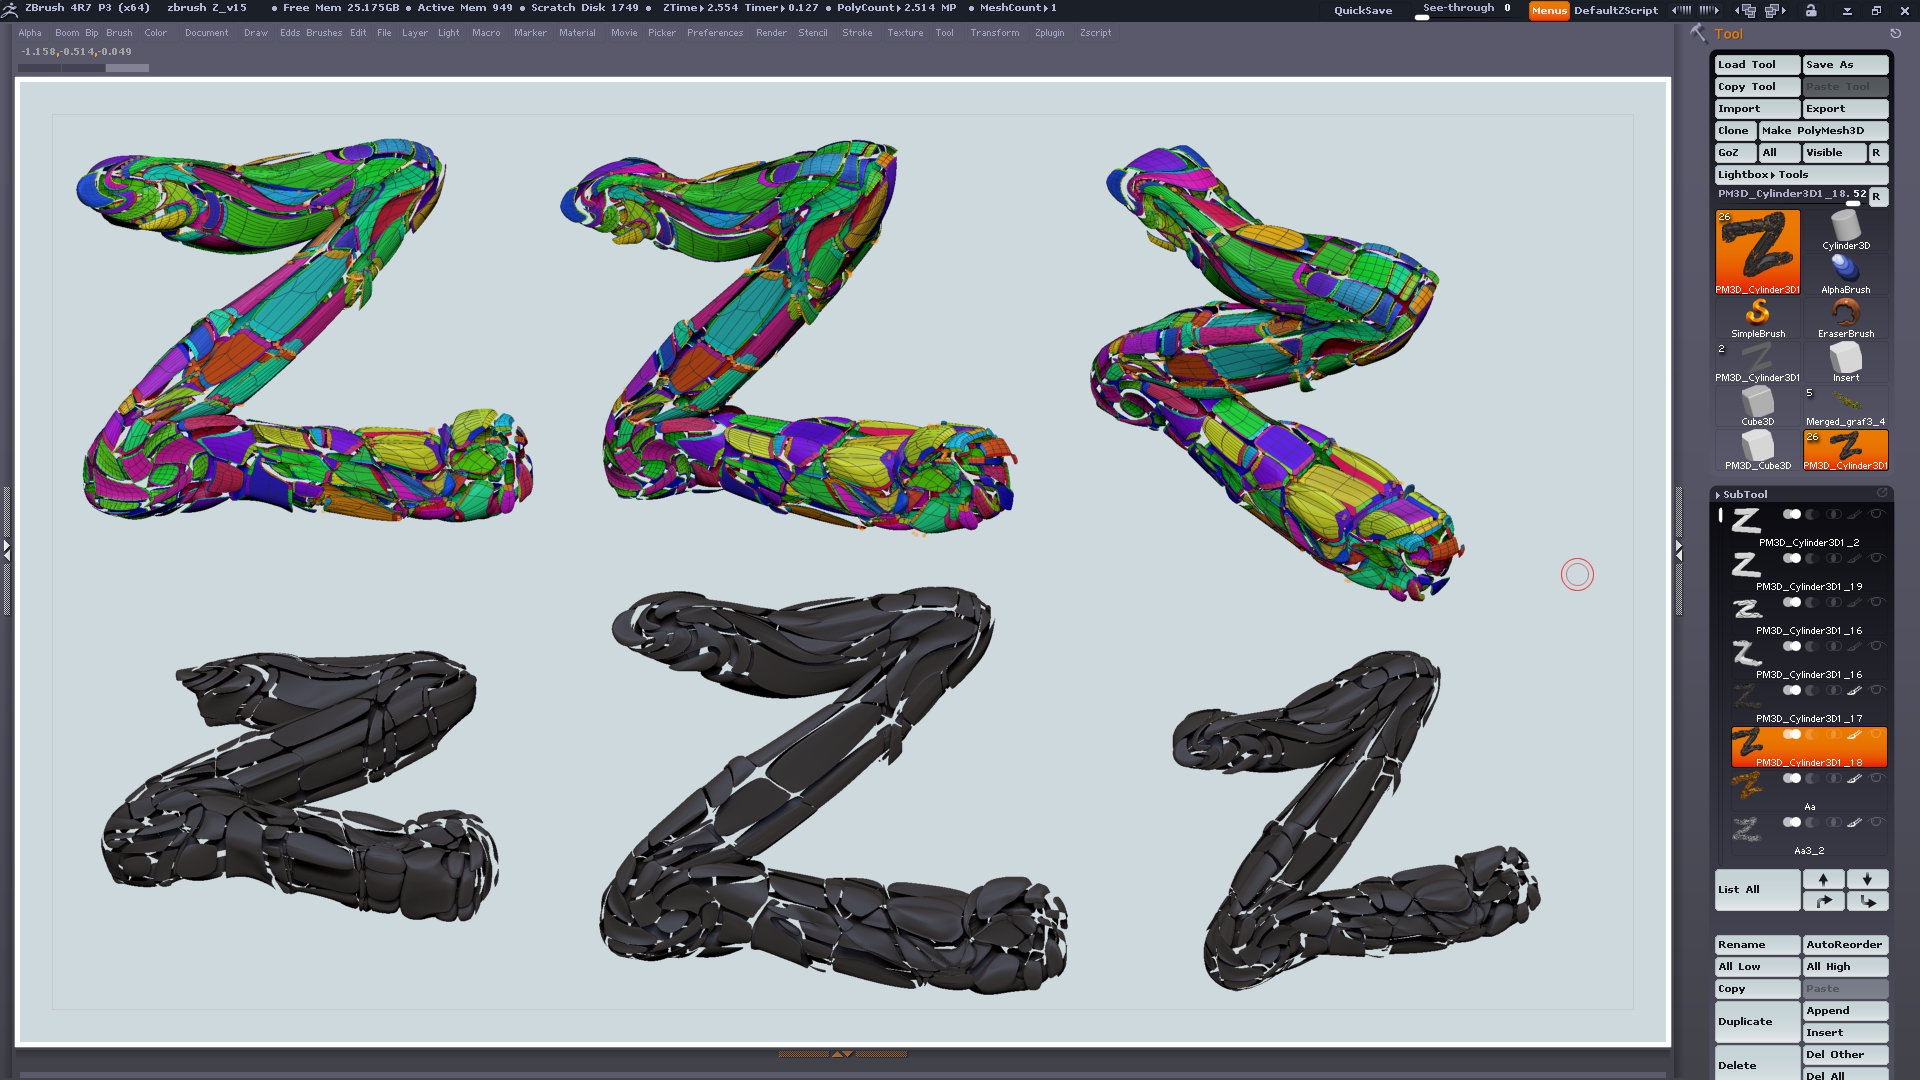Image resolution: width=1920 pixels, height=1080 pixels.
Task: Select the Cylinder3D tool thumbnail
Action: 1845,229
